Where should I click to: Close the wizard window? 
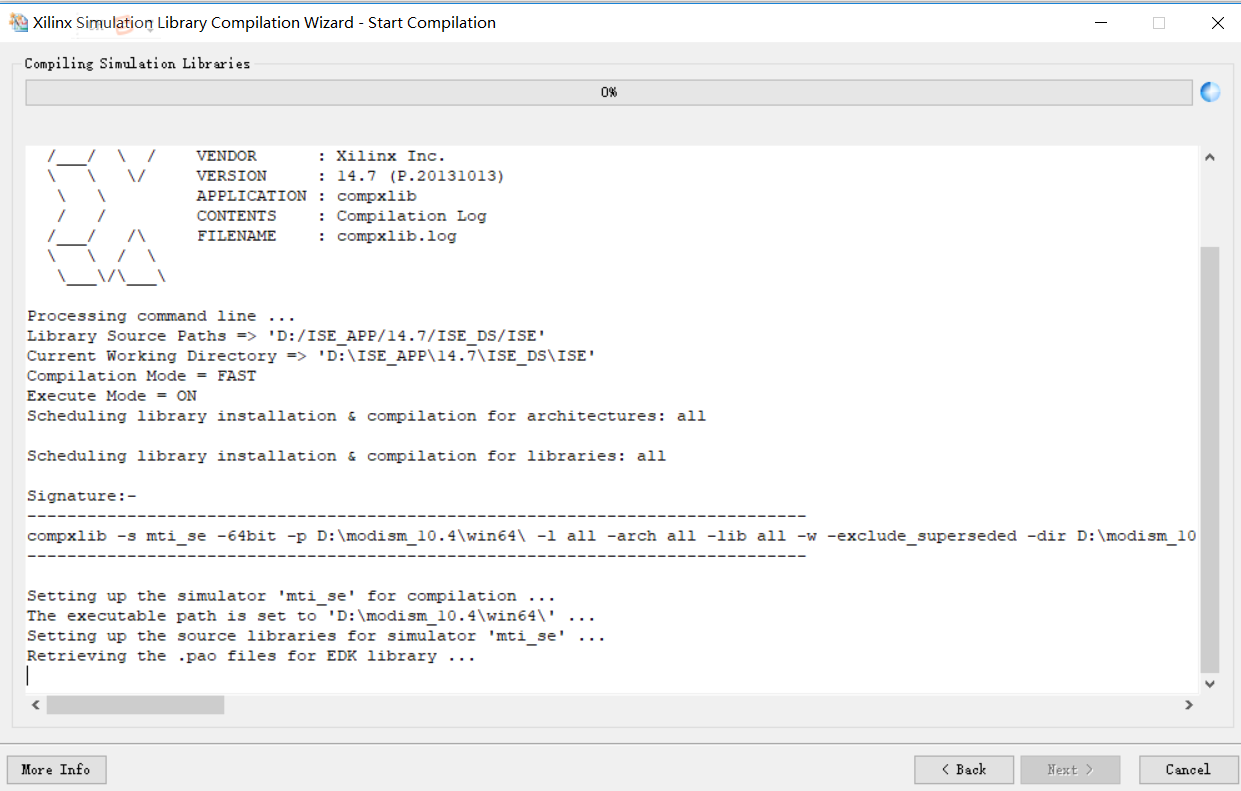(1217, 22)
